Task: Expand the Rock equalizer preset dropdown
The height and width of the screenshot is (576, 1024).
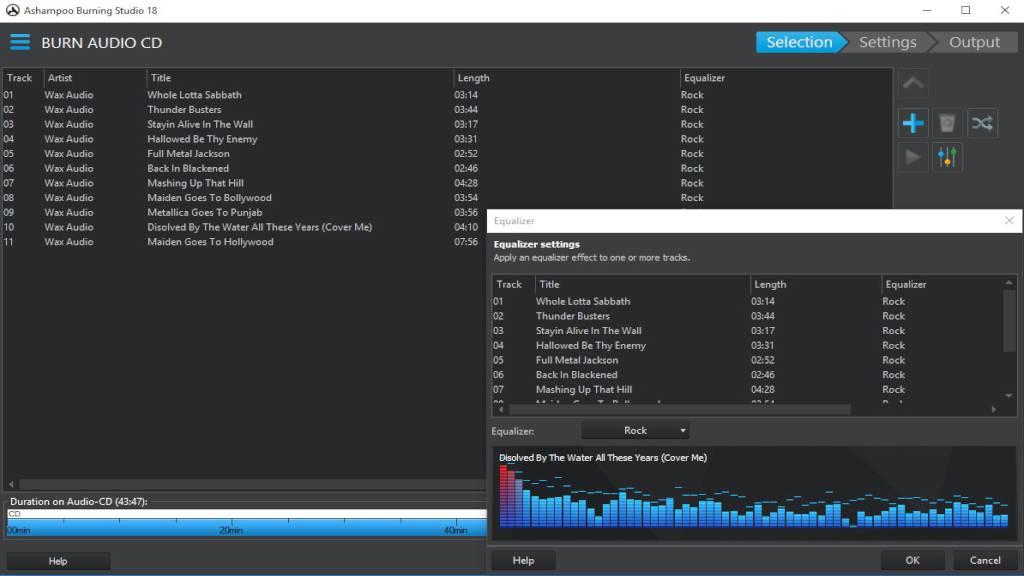Action: click(635, 431)
